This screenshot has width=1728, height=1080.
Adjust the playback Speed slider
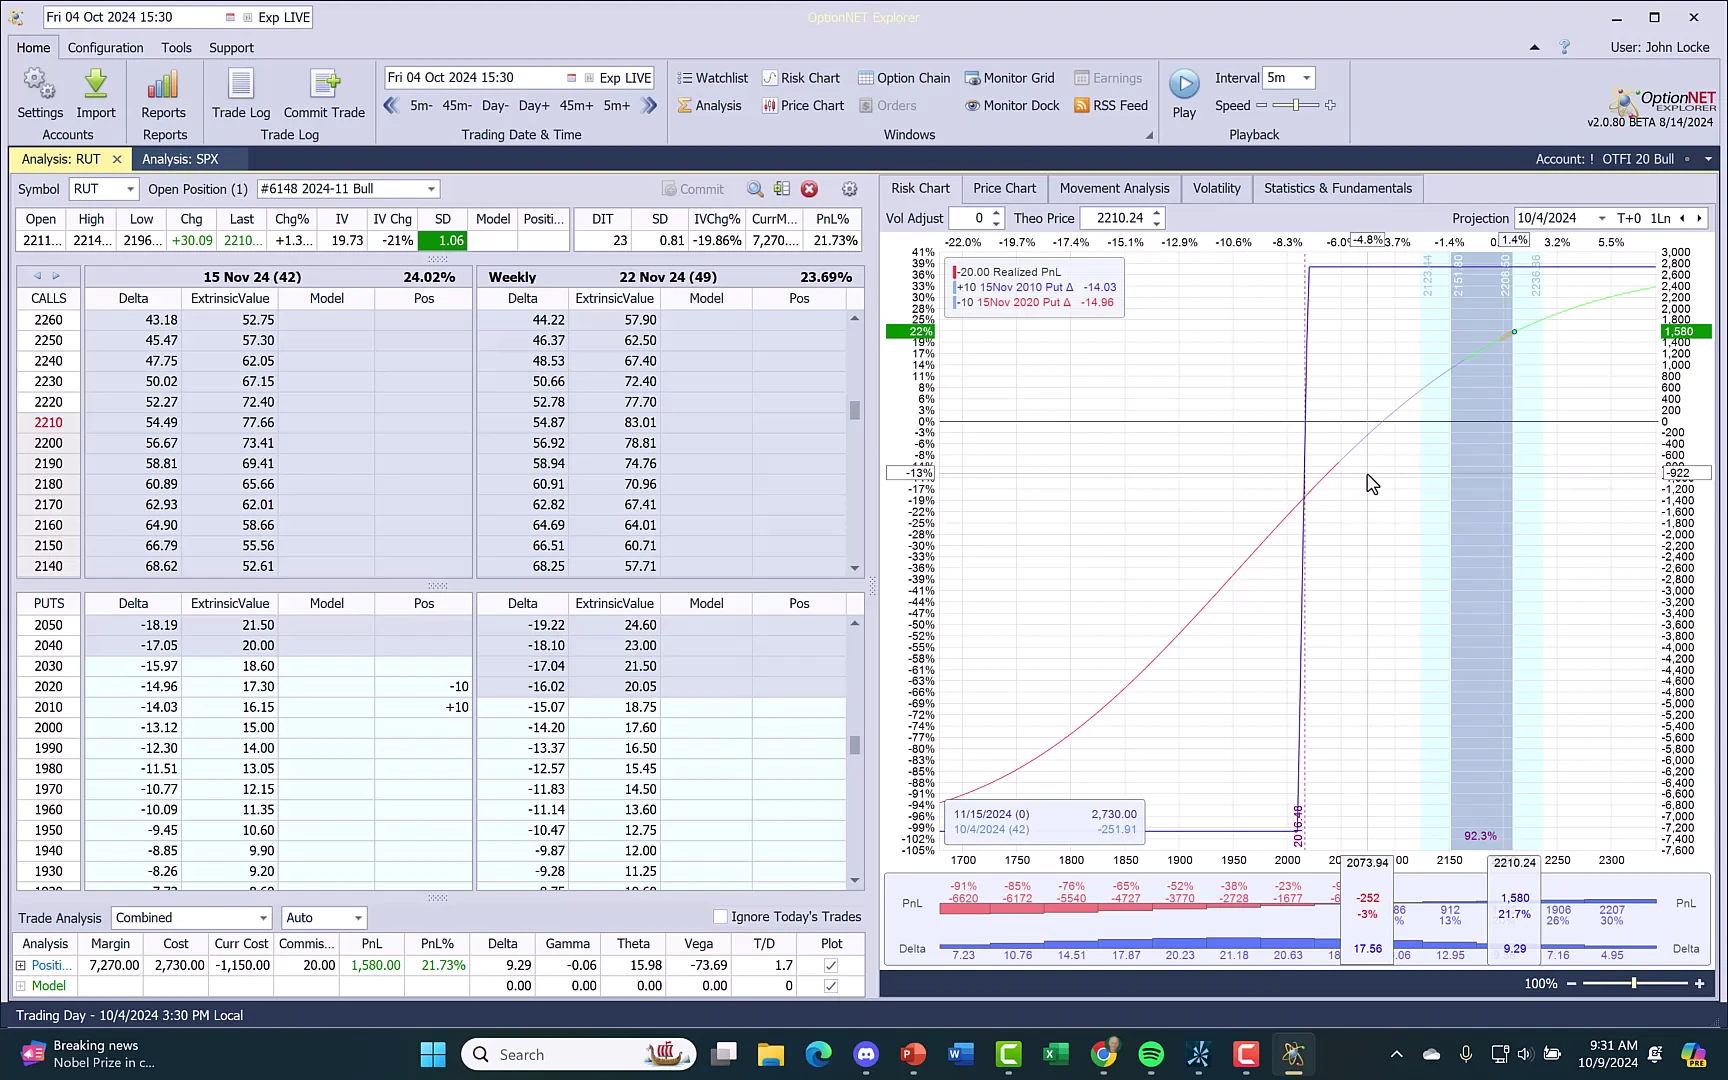1296,105
